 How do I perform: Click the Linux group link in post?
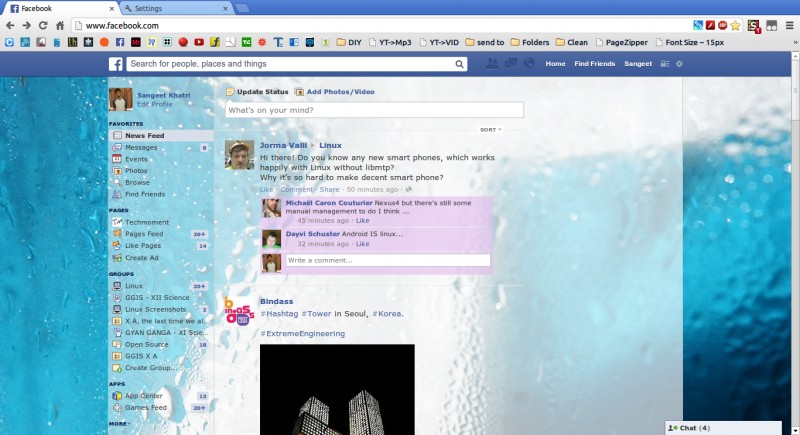(x=330, y=145)
